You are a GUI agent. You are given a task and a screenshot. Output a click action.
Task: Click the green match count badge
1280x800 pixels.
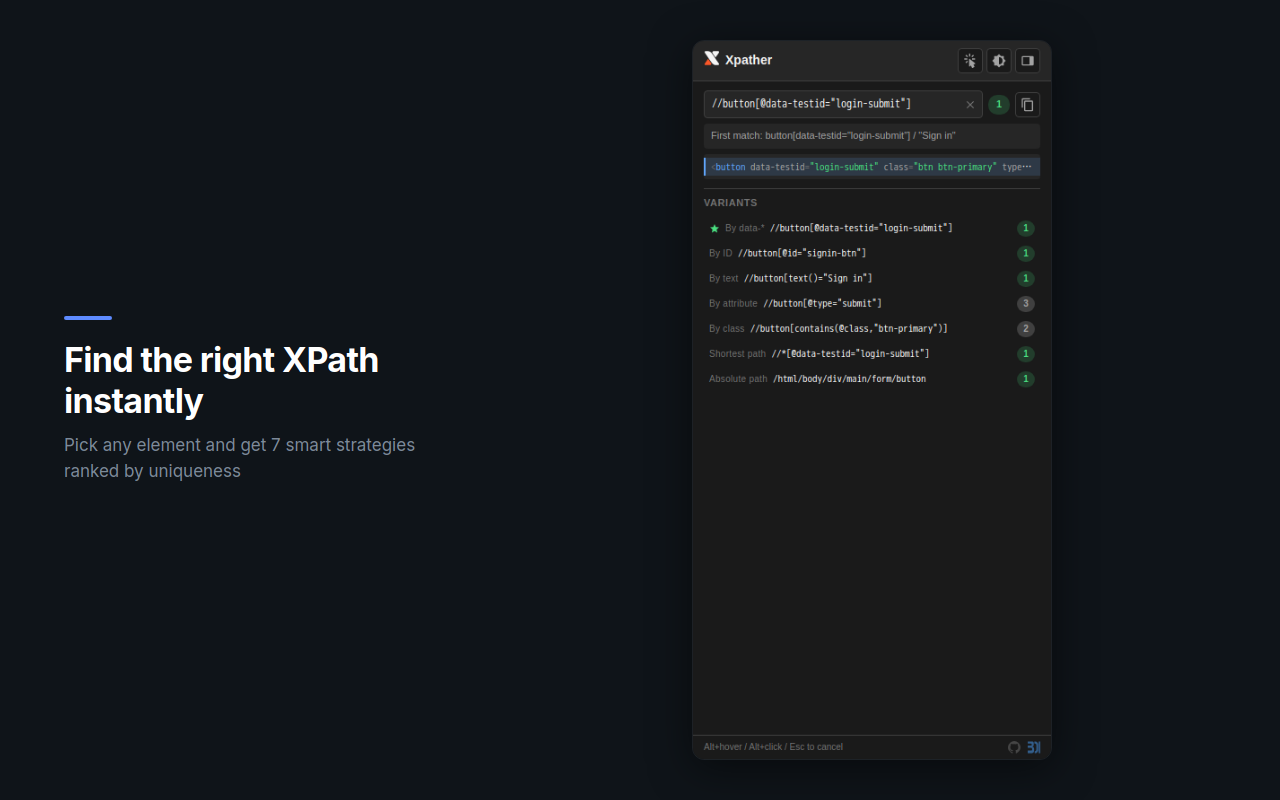(998, 104)
